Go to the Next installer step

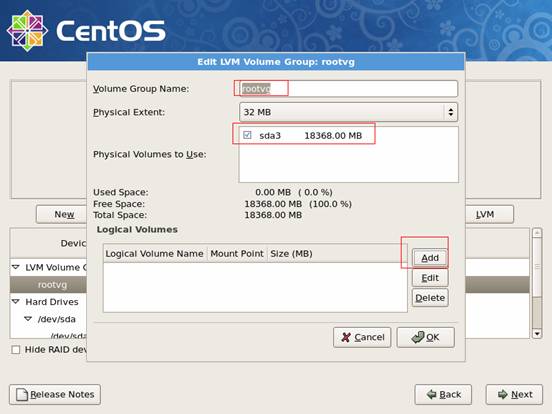click(x=514, y=394)
